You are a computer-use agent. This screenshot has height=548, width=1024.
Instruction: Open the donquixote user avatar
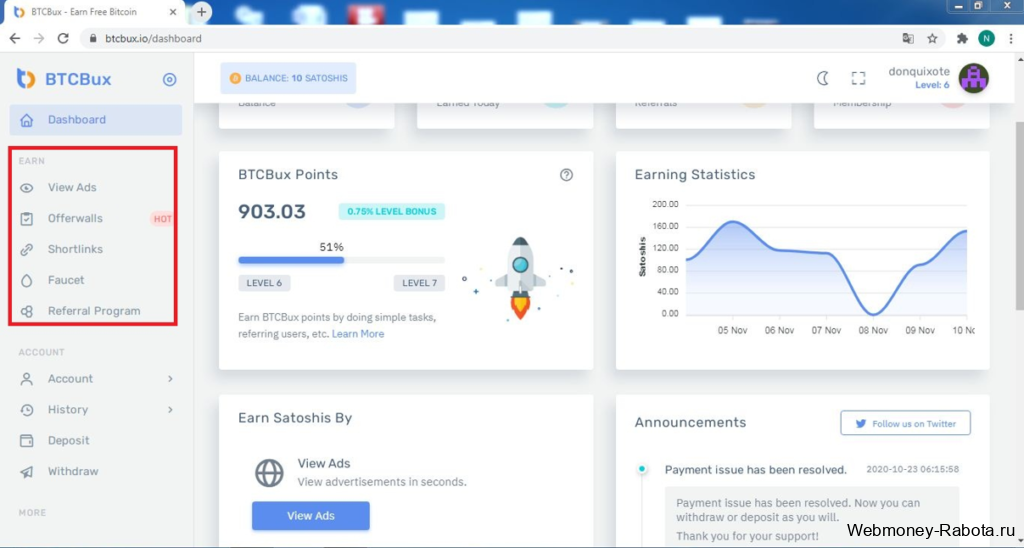click(973, 78)
